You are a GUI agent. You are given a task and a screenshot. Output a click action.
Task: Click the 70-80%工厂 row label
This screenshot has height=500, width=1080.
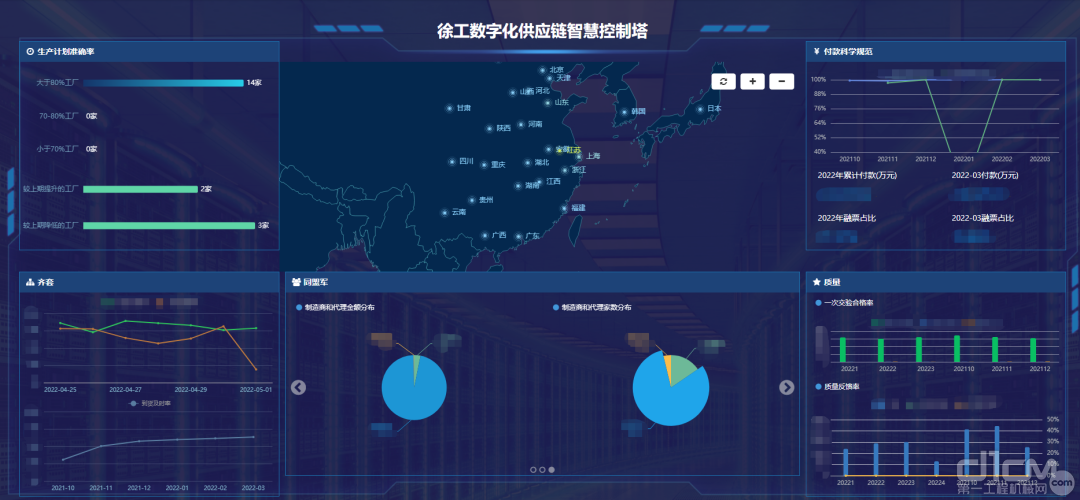click(x=59, y=116)
